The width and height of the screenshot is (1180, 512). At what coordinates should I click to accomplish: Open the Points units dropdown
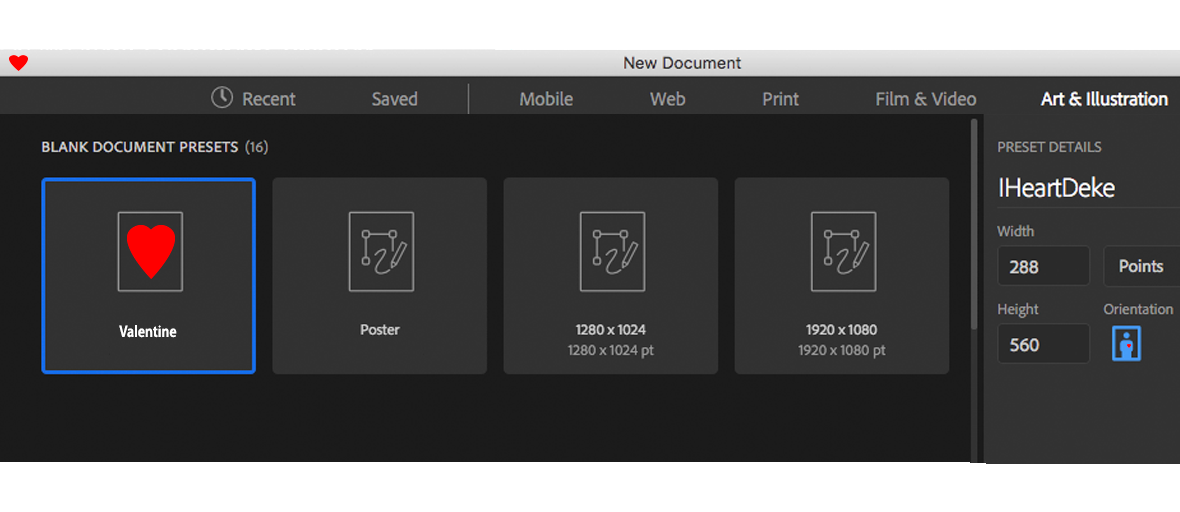[x=1140, y=266]
